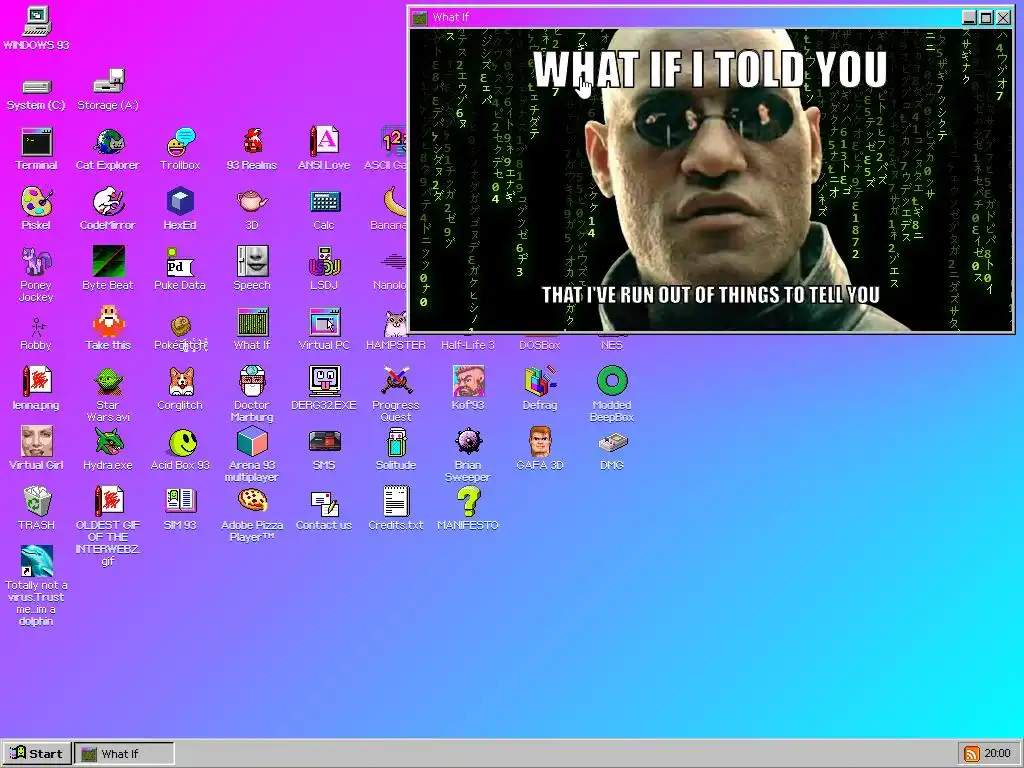
Task: Minimize the What If window
Action: click(969, 18)
